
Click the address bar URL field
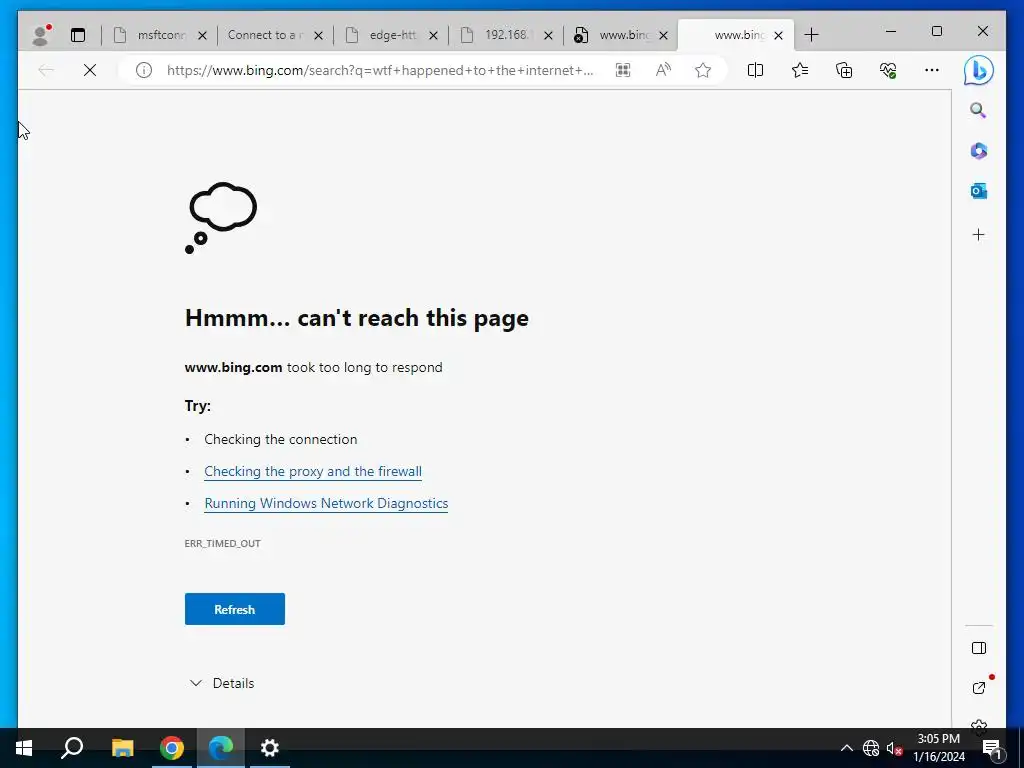click(380, 70)
